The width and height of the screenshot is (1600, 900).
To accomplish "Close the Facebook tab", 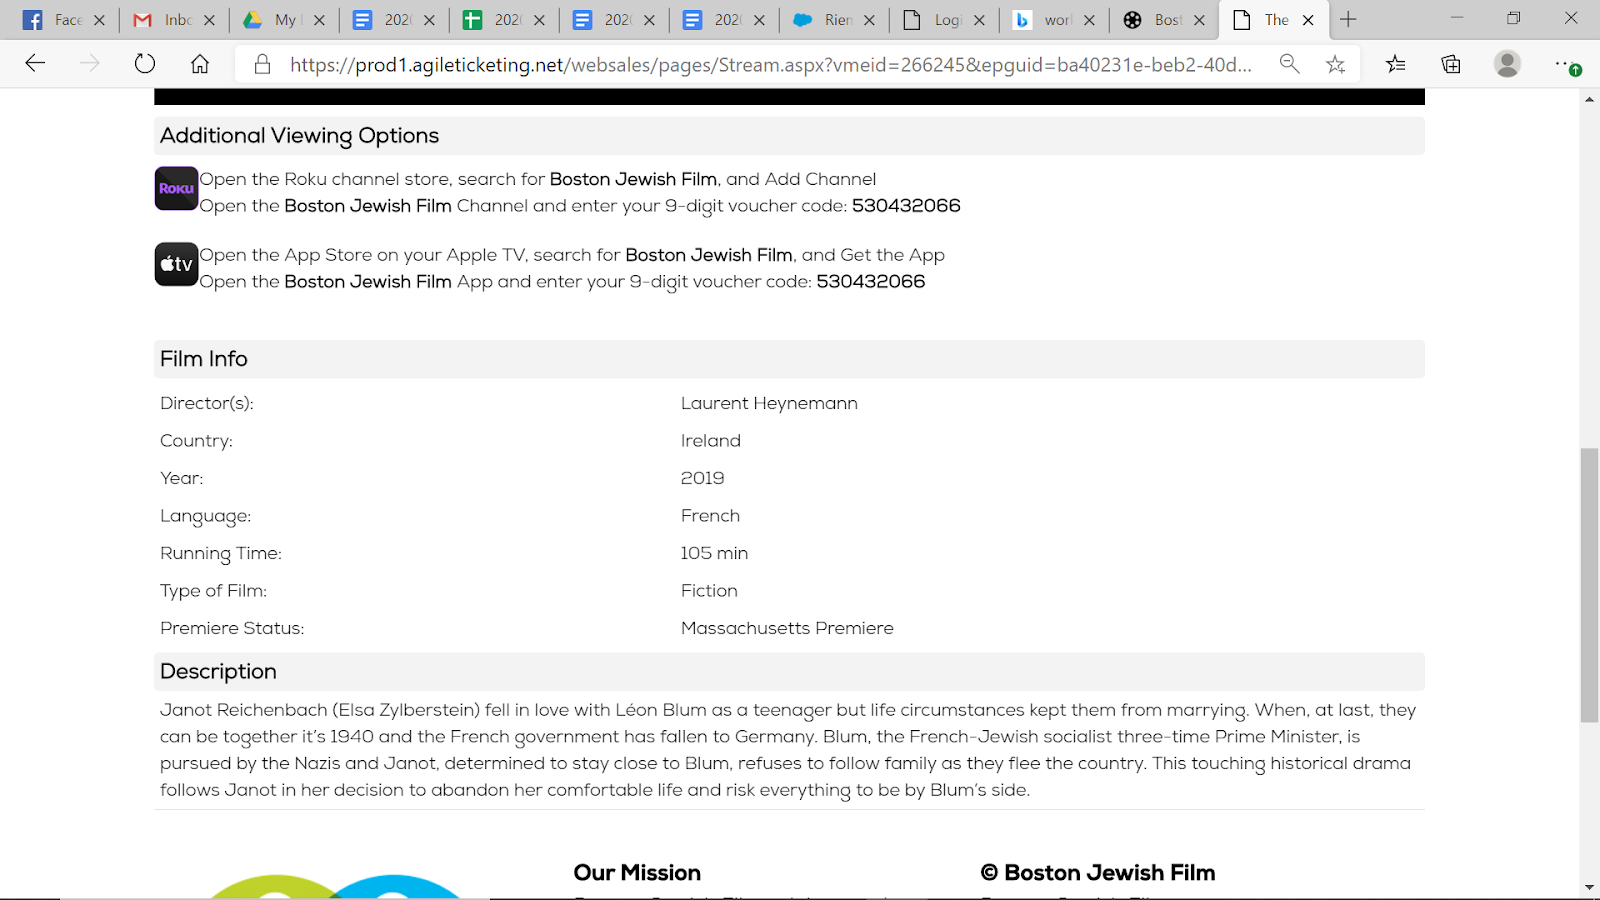I will [99, 20].
